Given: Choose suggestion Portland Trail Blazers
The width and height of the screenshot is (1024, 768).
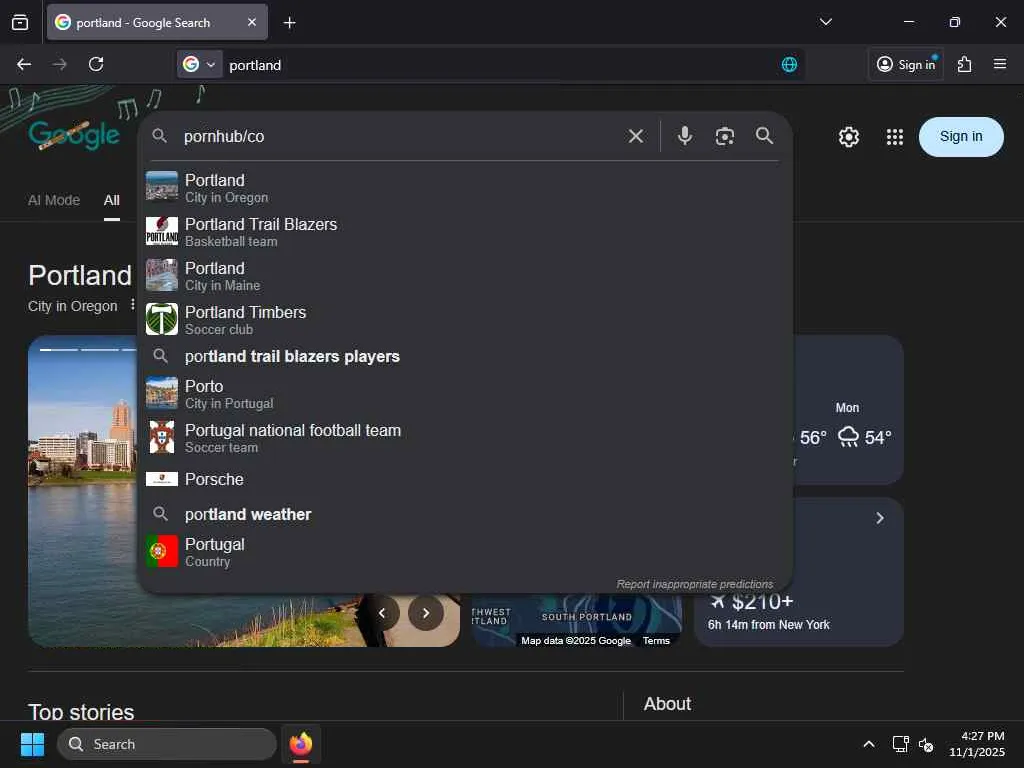Looking at the screenshot, I should tap(465, 232).
